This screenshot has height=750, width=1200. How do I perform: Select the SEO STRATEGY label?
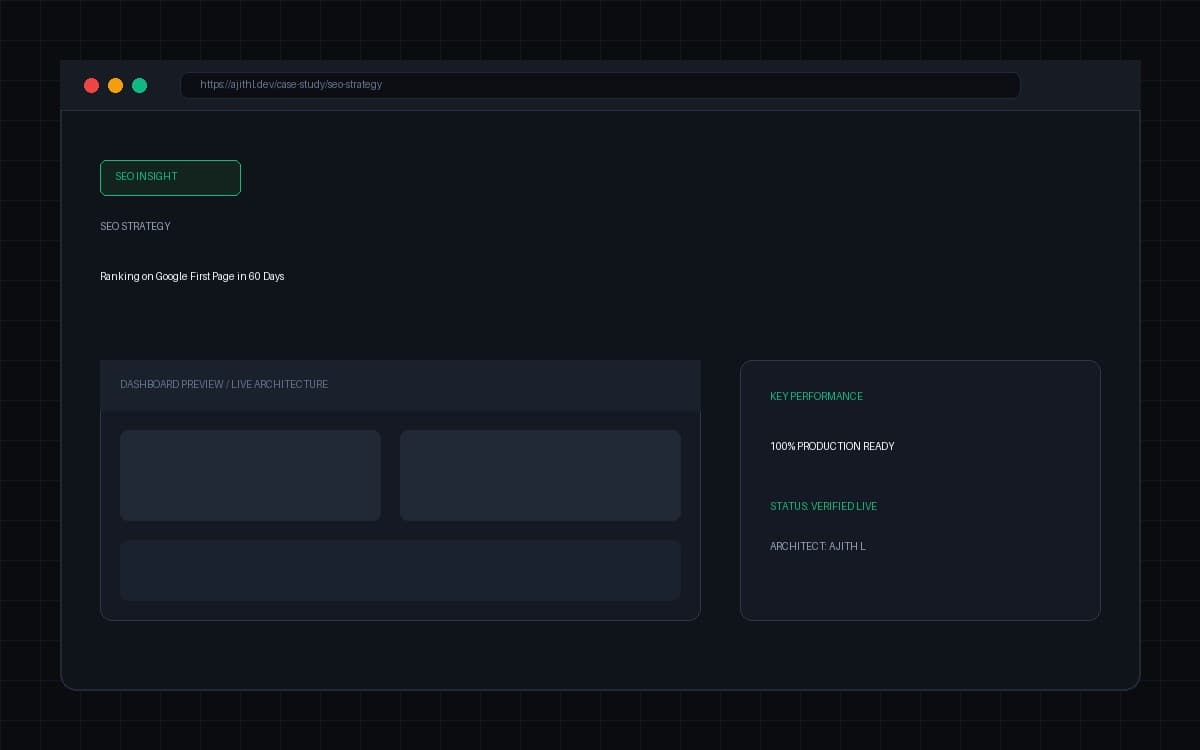135,226
